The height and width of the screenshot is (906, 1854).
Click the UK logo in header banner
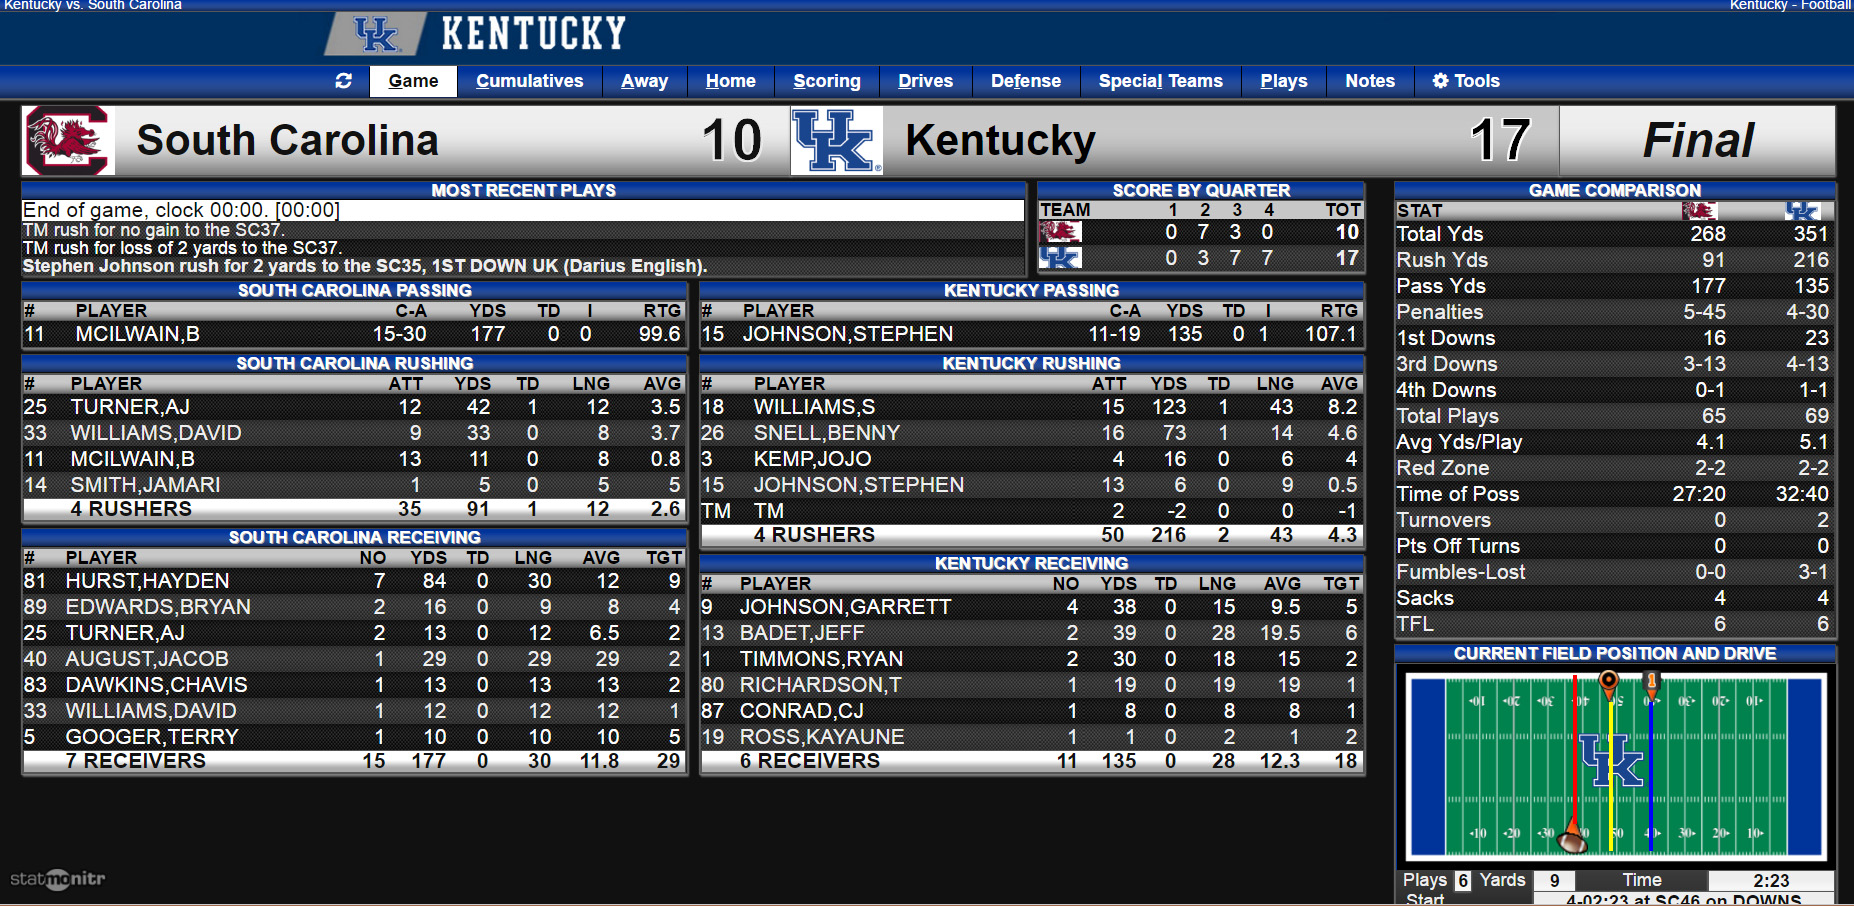(377, 34)
